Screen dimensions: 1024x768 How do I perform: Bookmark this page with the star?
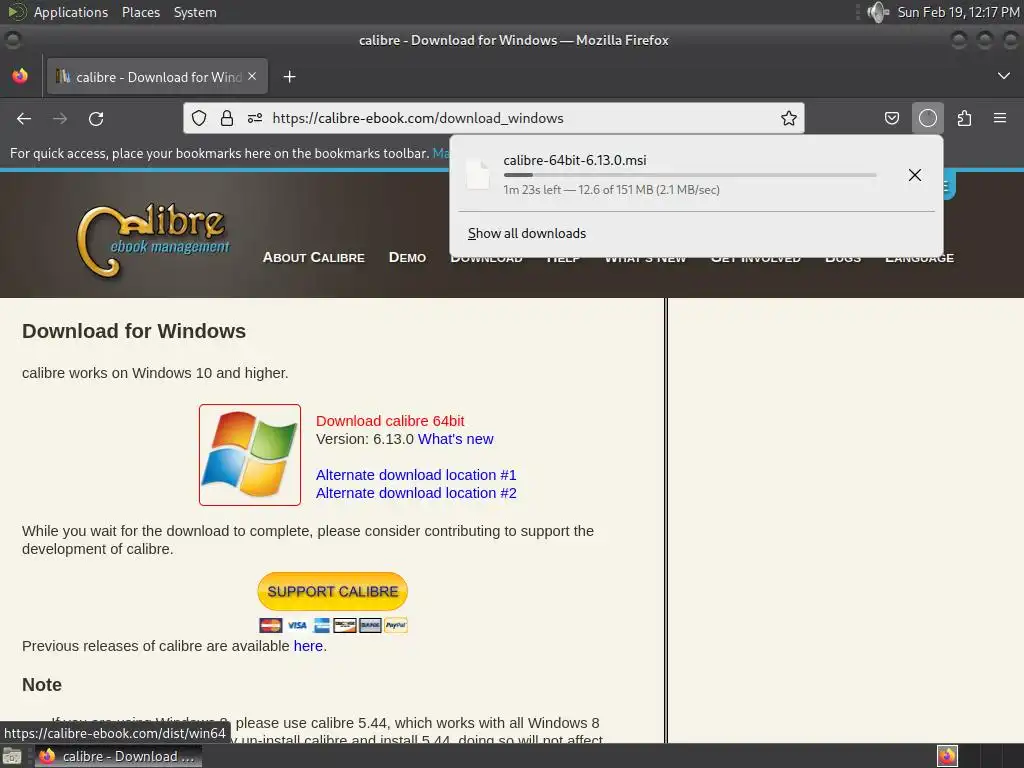pyautogui.click(x=789, y=118)
